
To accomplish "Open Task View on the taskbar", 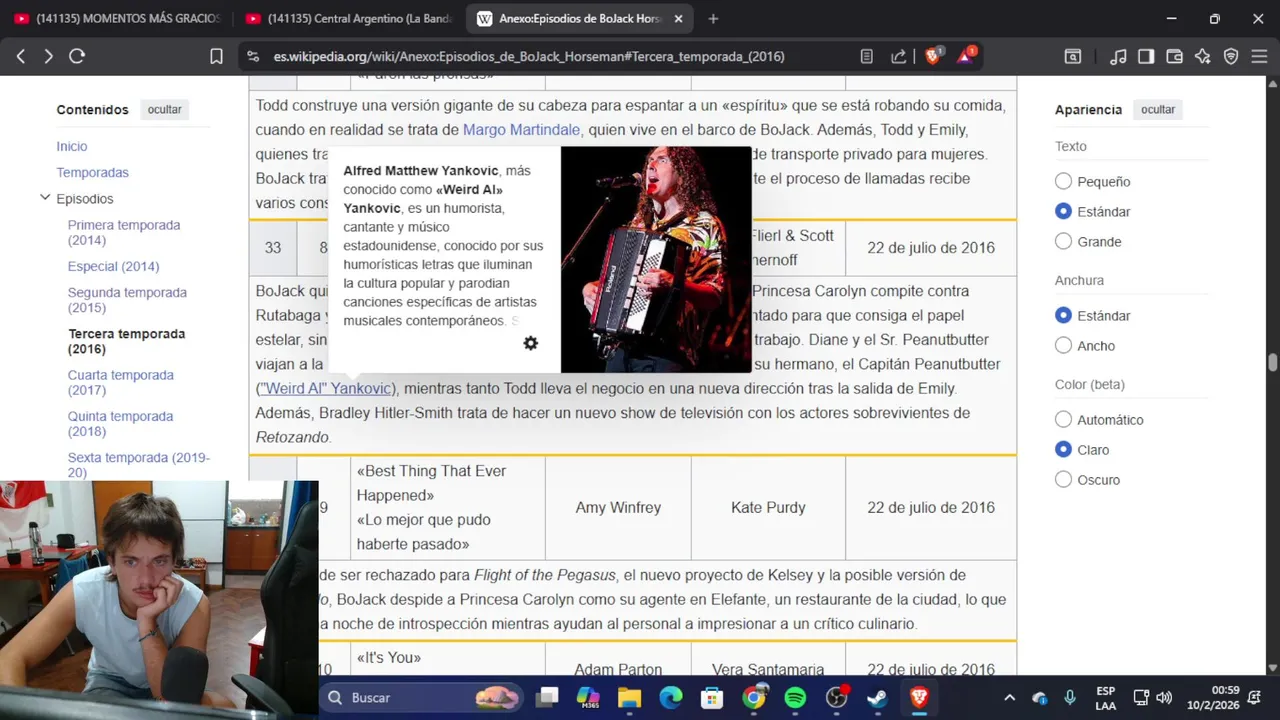I will pos(547,697).
